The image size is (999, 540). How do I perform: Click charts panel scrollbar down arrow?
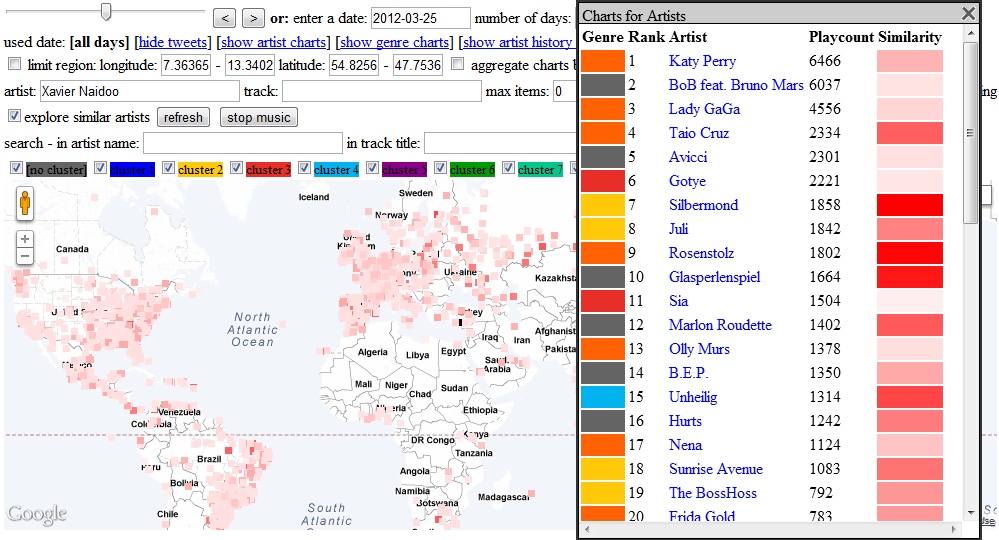(970, 513)
